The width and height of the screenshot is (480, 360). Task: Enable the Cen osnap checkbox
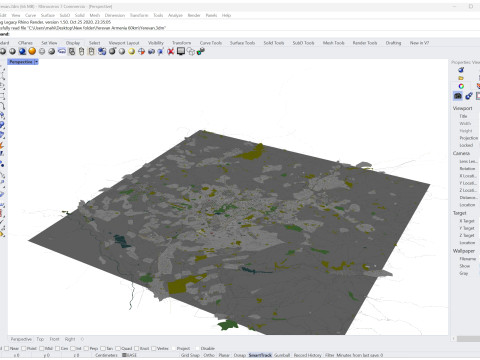point(57,348)
